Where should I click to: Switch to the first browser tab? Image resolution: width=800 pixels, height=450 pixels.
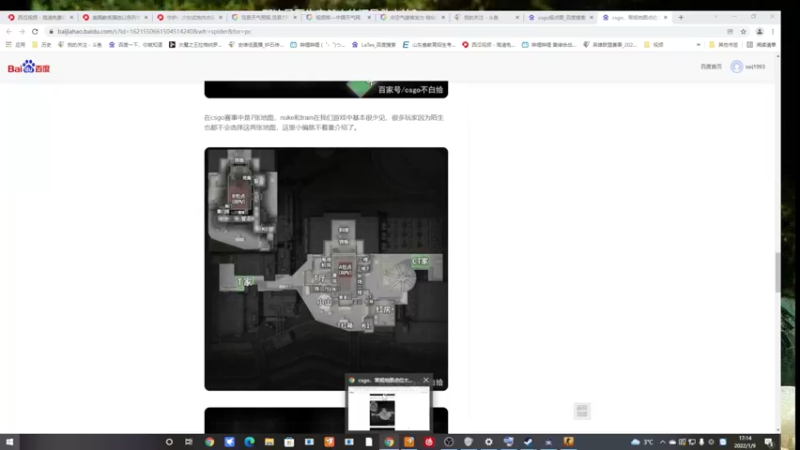(x=39, y=17)
